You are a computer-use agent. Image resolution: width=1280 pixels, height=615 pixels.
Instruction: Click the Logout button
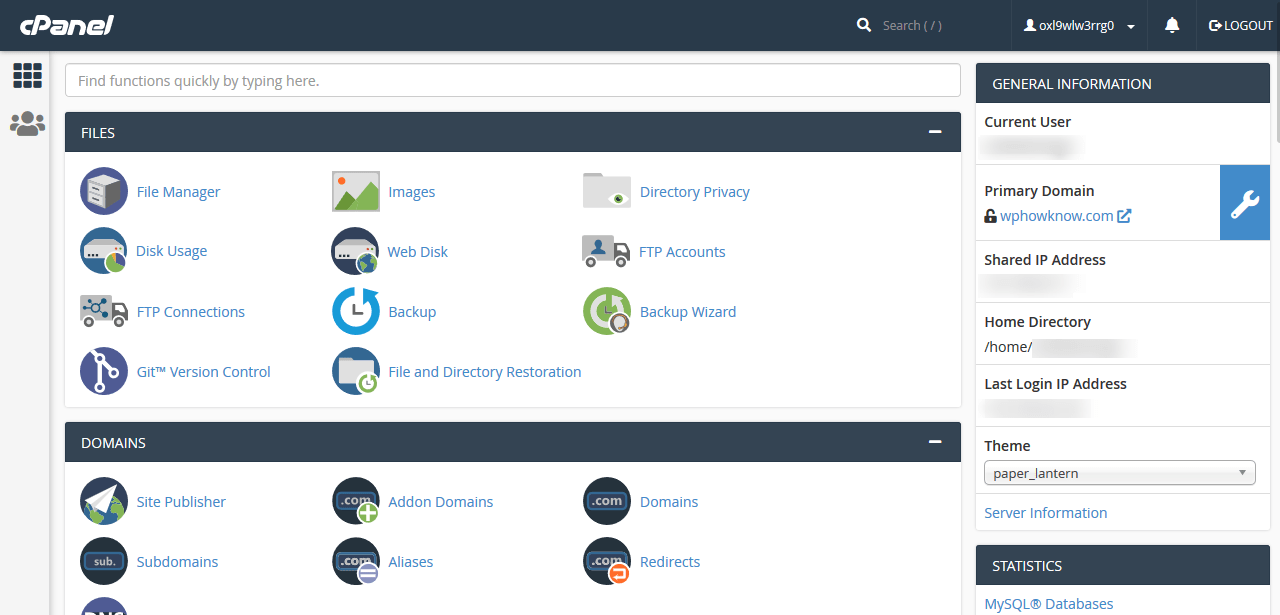[1240, 26]
